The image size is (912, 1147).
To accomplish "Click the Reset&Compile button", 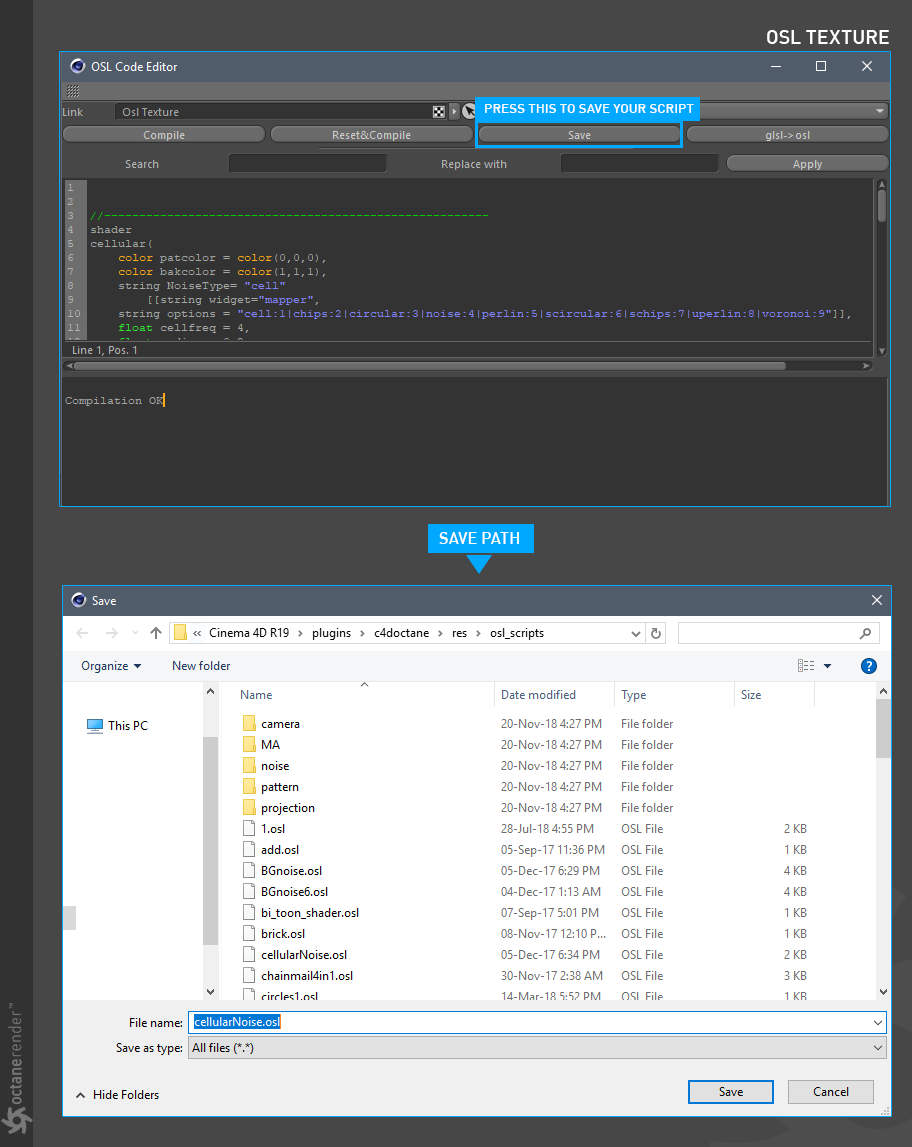I will (372, 135).
